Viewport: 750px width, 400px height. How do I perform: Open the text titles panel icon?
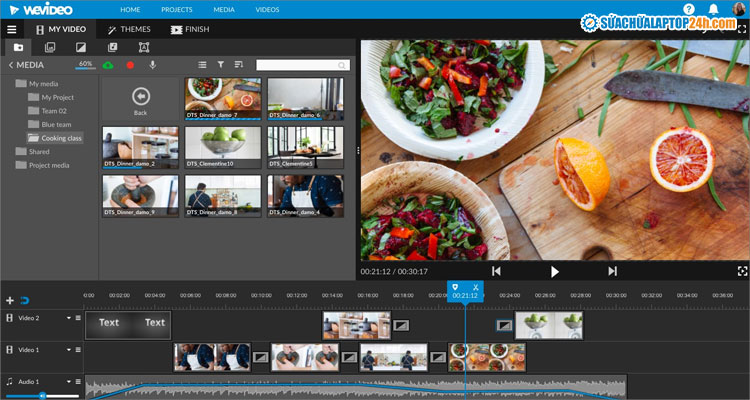(144, 47)
